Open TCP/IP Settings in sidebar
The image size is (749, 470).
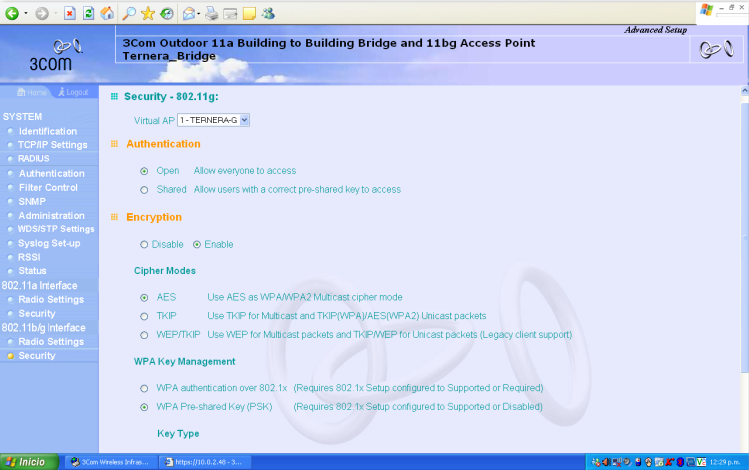[52, 145]
